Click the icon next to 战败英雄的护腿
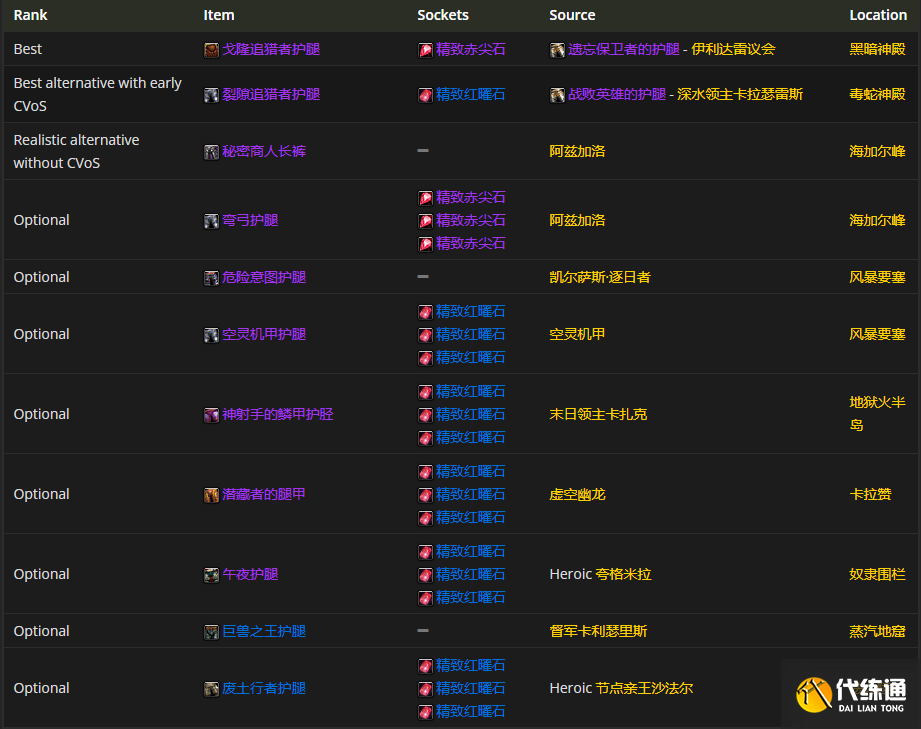921x729 pixels. [x=557, y=94]
